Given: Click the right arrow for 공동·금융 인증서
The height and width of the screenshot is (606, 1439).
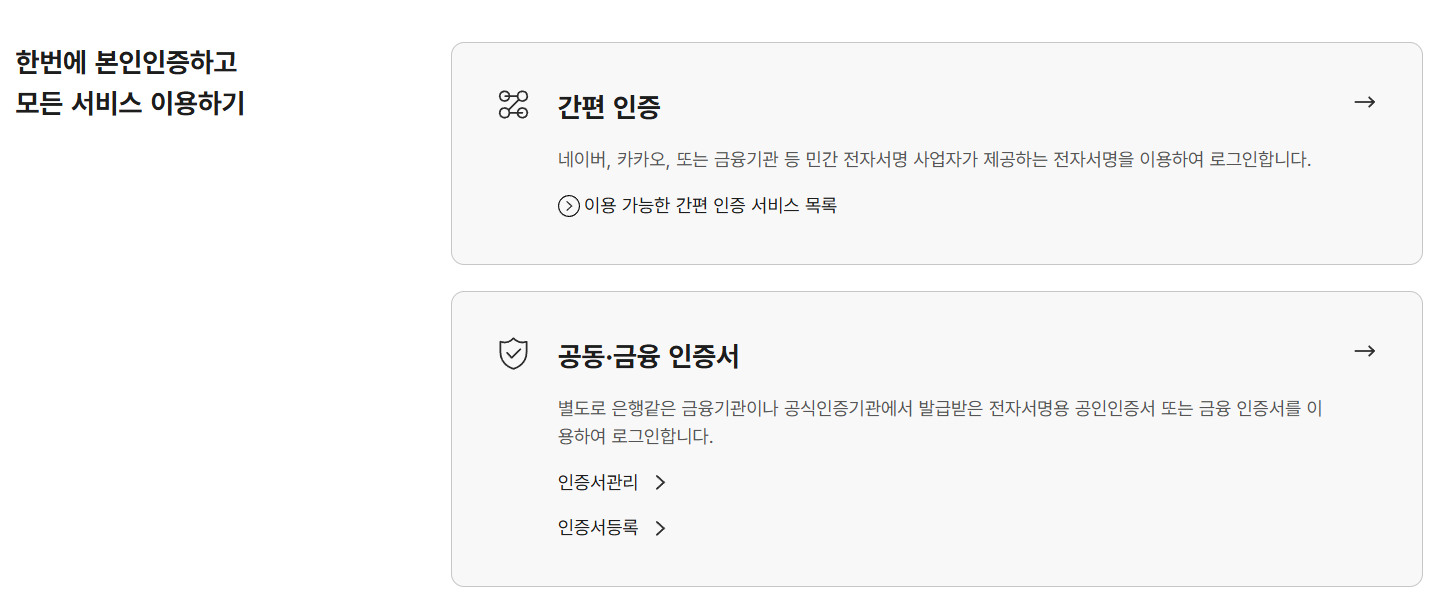Looking at the screenshot, I should (x=1364, y=352).
